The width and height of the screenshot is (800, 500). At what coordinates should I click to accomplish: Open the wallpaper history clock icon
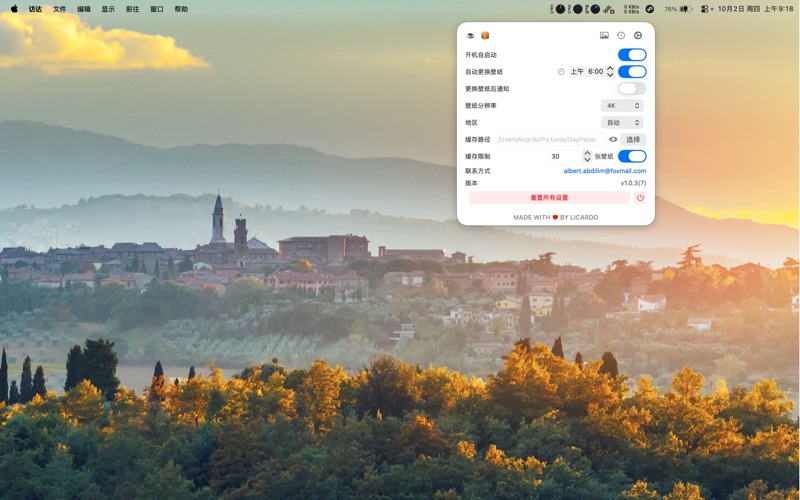pyautogui.click(x=621, y=35)
